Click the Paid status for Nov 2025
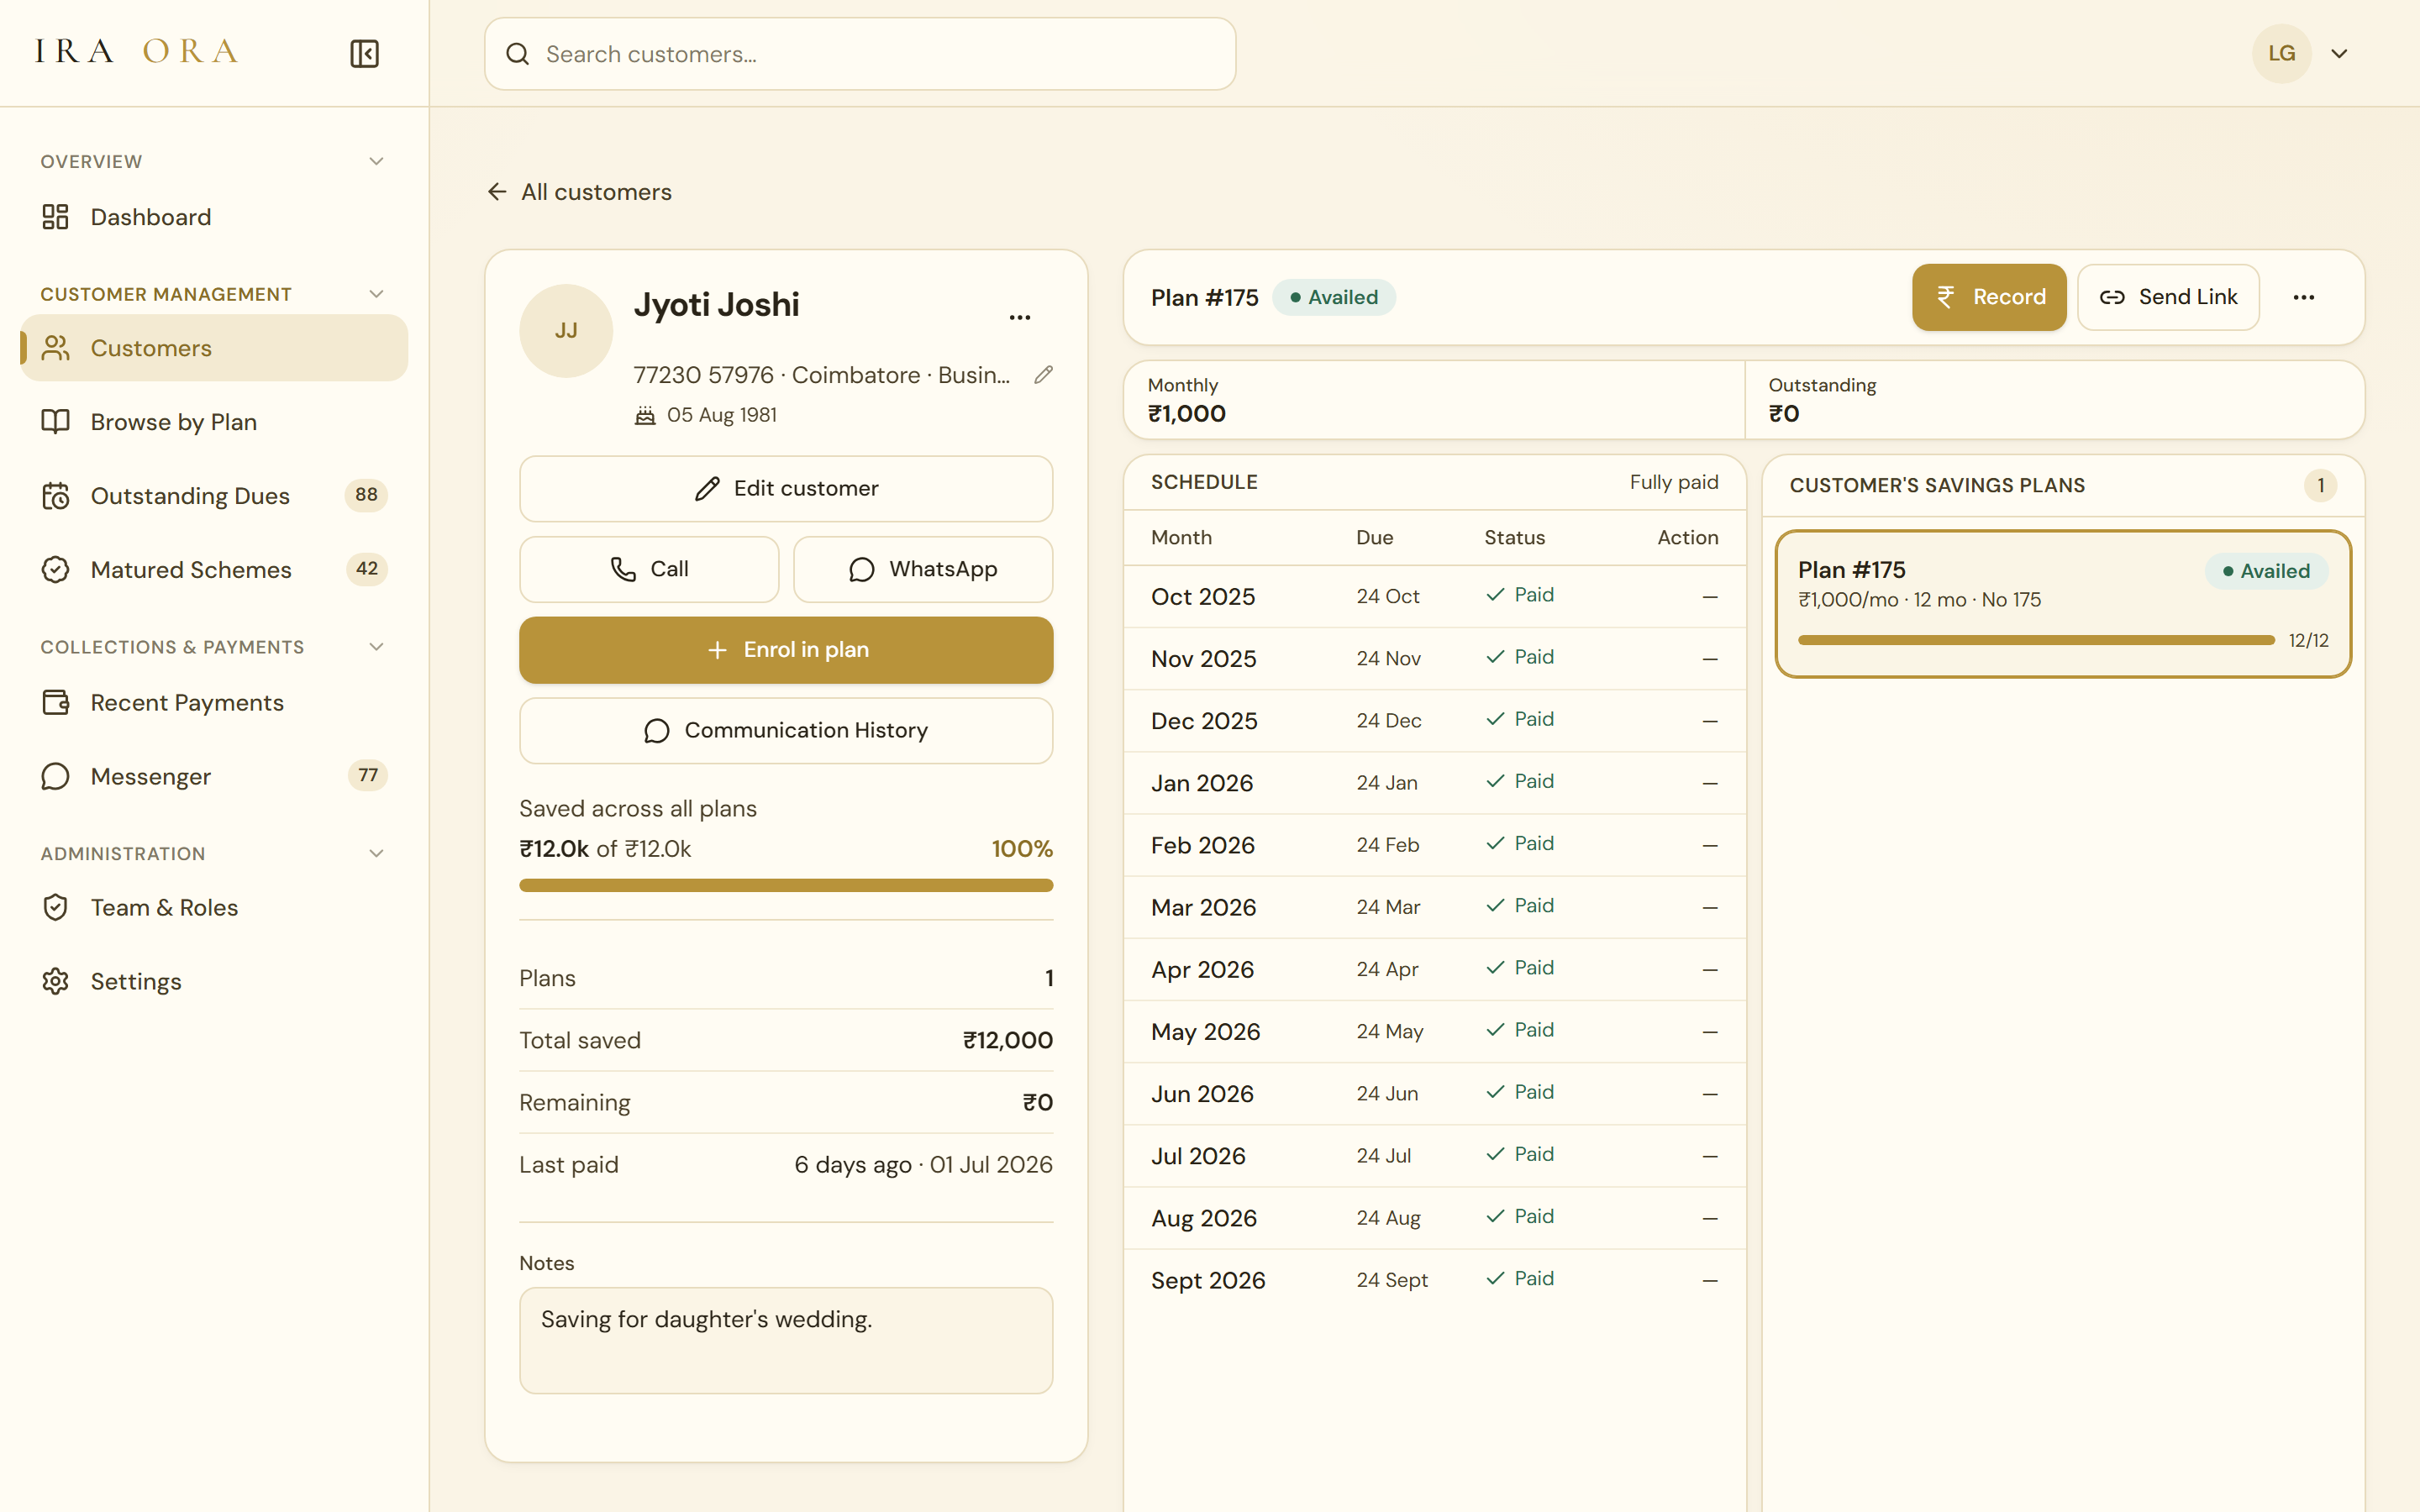This screenshot has width=2420, height=1512. (1520, 657)
